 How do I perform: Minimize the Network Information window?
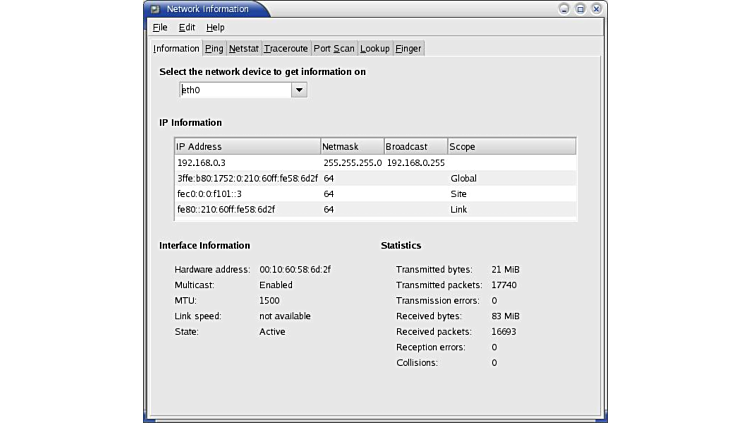click(565, 8)
